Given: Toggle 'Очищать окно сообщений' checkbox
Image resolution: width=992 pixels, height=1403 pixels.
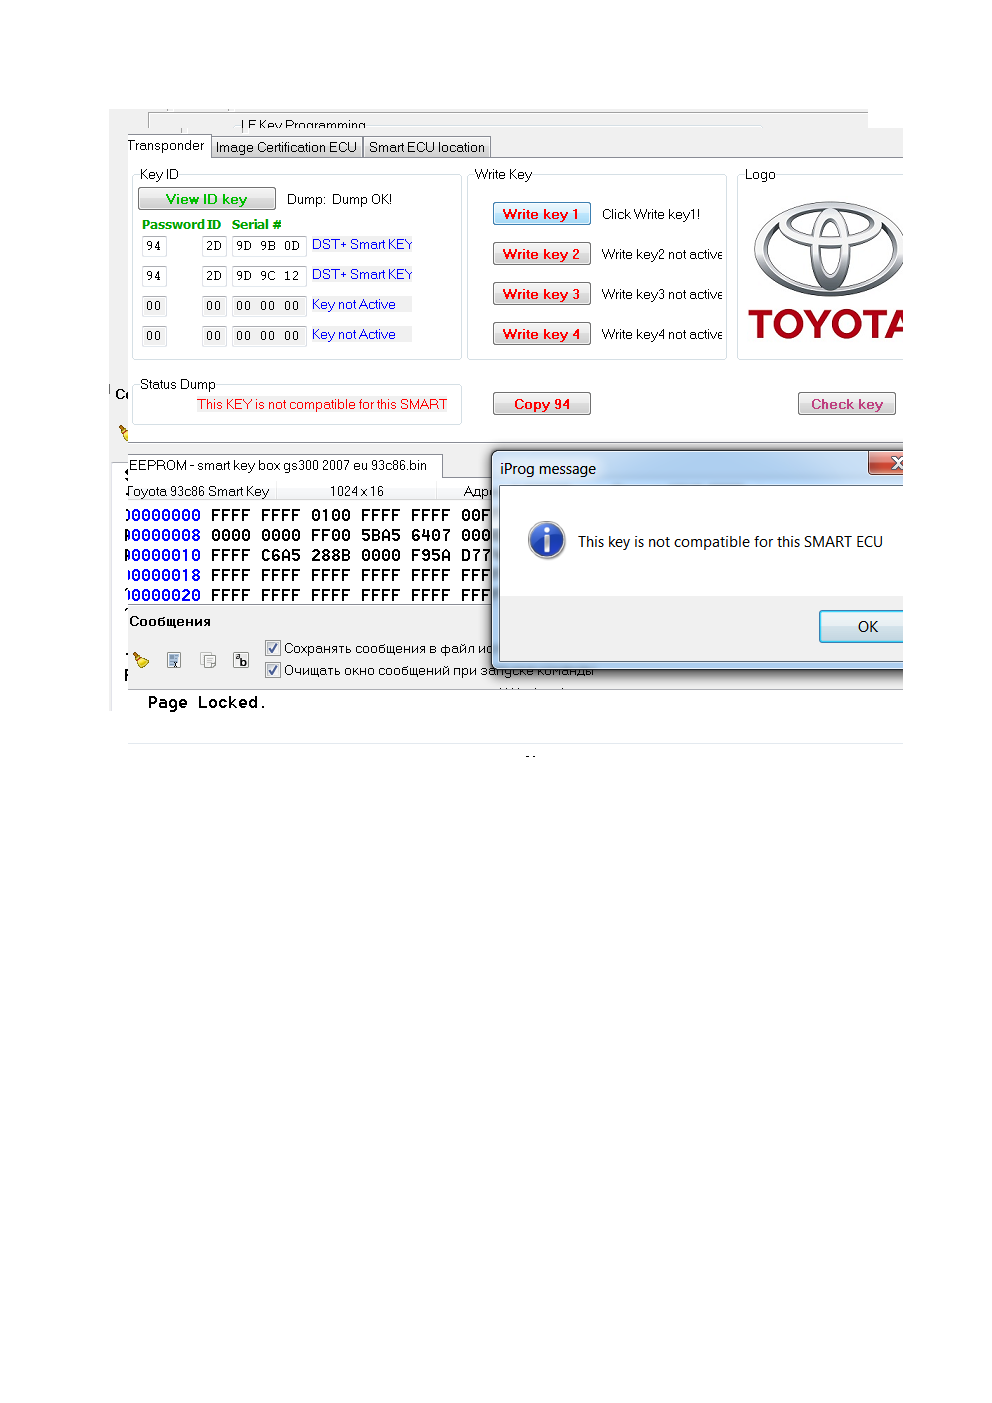Looking at the screenshot, I should pos(273,670).
